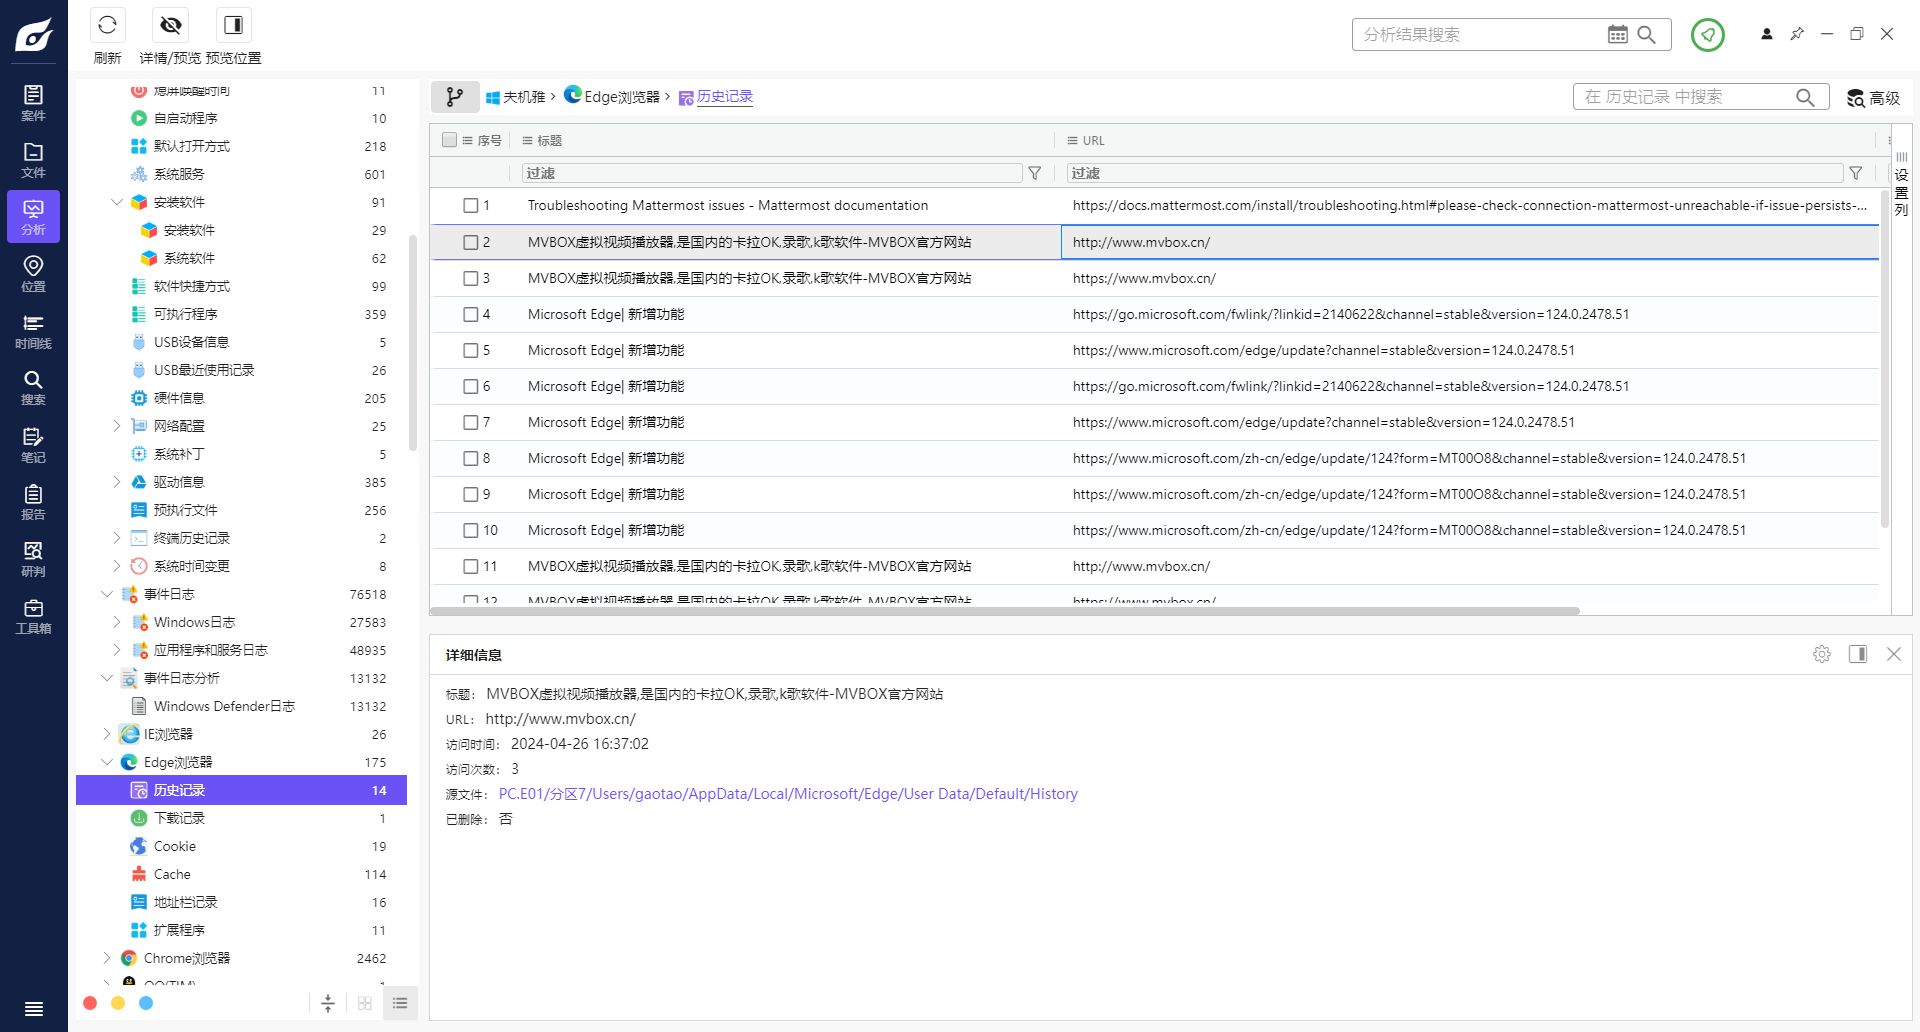Toggle detail panel layout position icon
The height and width of the screenshot is (1032, 1920).
click(1858, 654)
